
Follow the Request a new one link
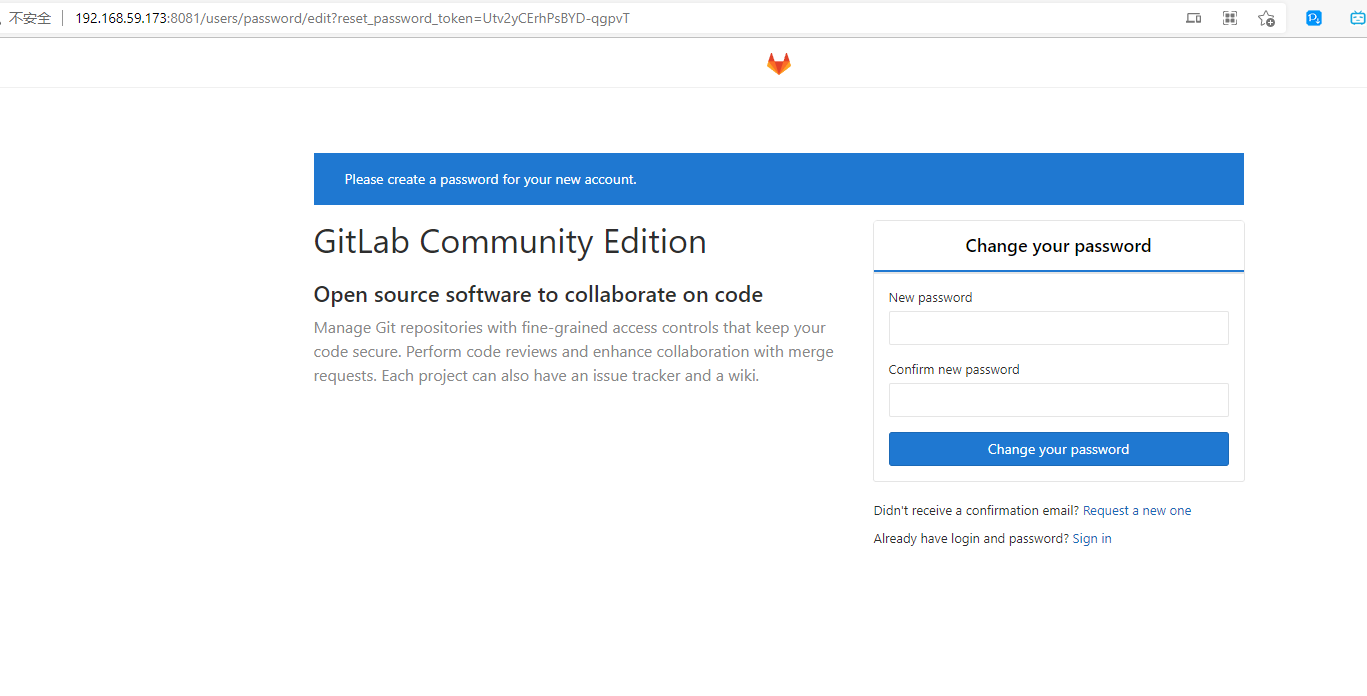point(1137,511)
